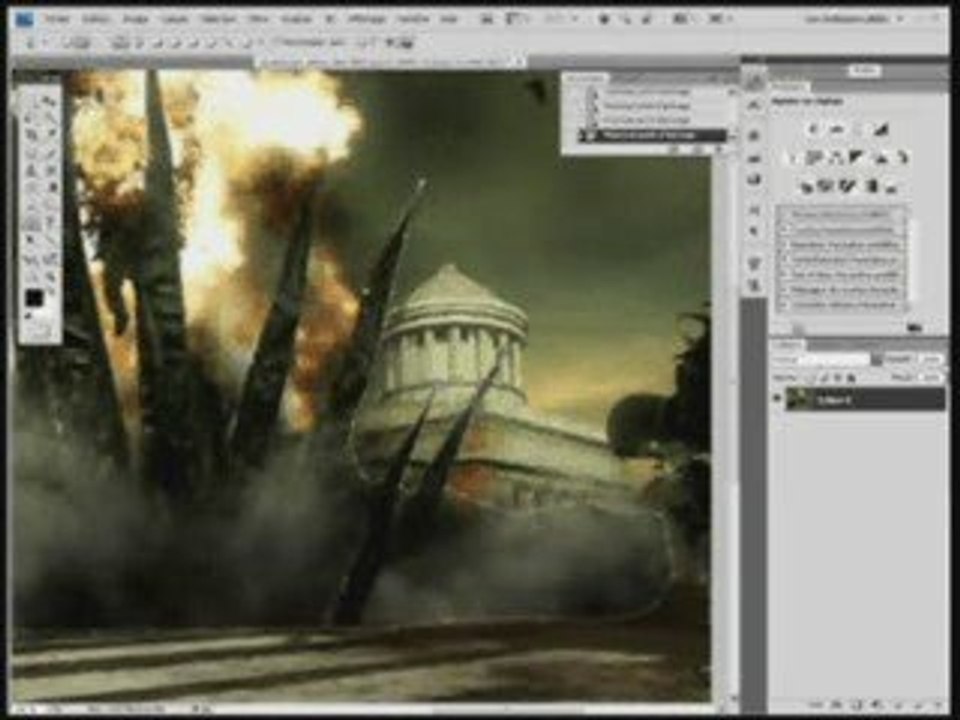The height and width of the screenshot is (720, 960).
Task: Hide the Calque 0 layer
Action: [778, 399]
